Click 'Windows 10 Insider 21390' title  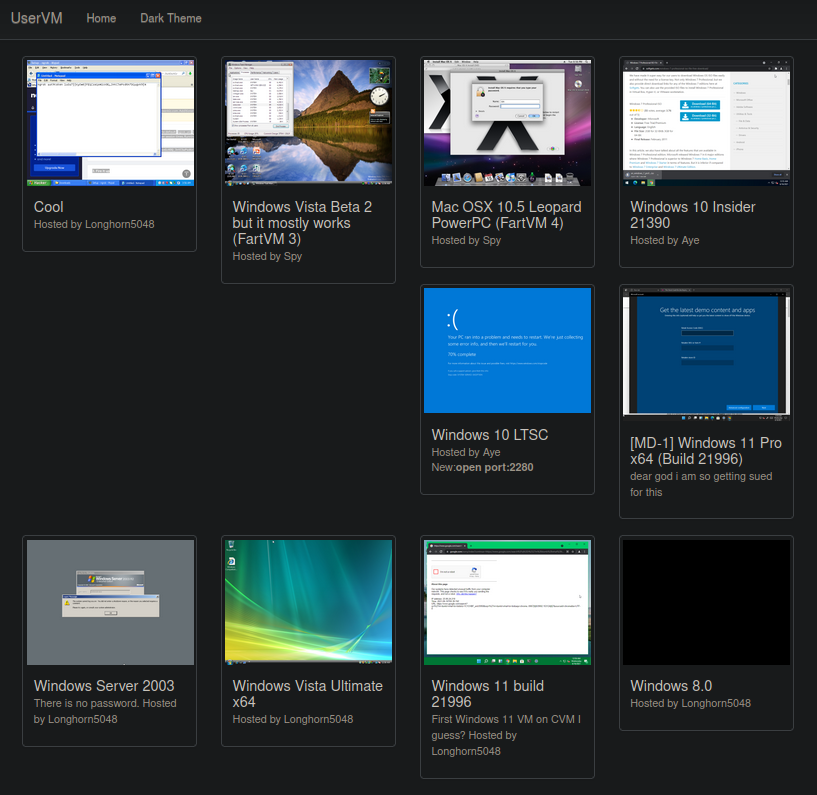[693, 215]
